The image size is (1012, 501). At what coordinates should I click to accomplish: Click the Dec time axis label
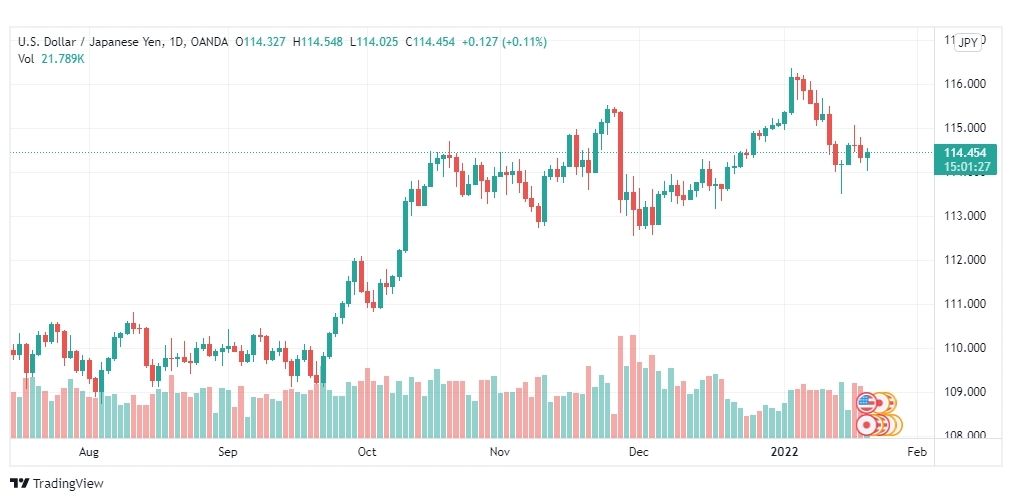click(639, 452)
